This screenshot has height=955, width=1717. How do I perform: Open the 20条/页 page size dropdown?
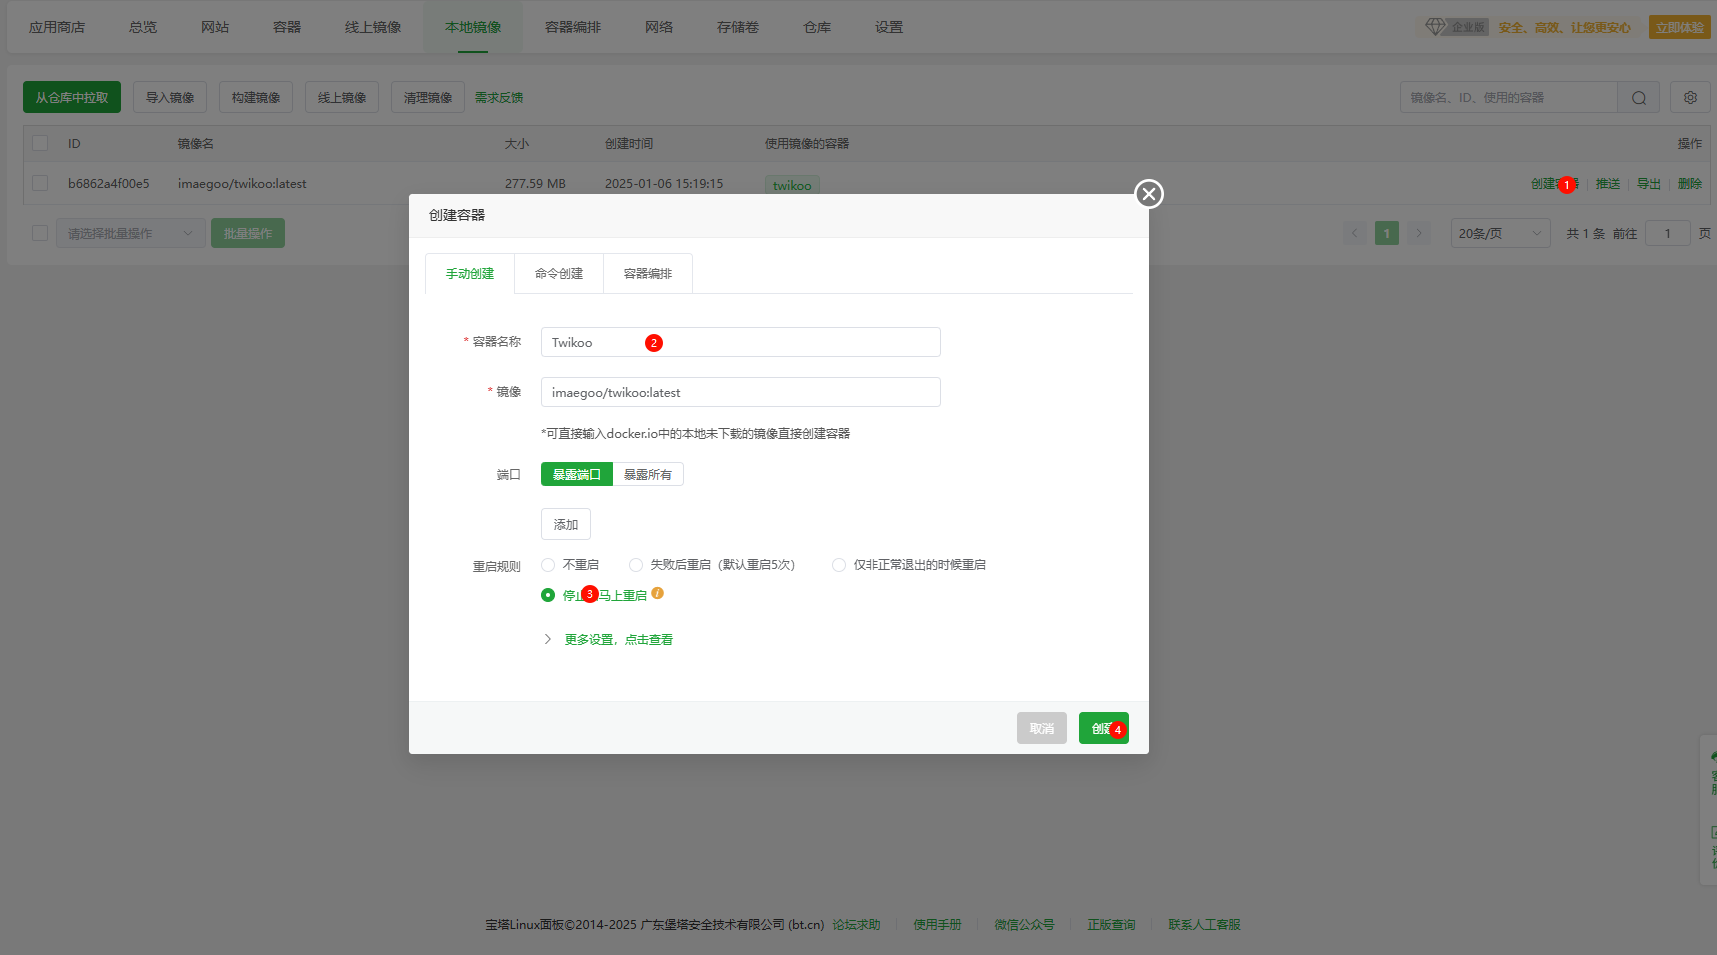1499,234
